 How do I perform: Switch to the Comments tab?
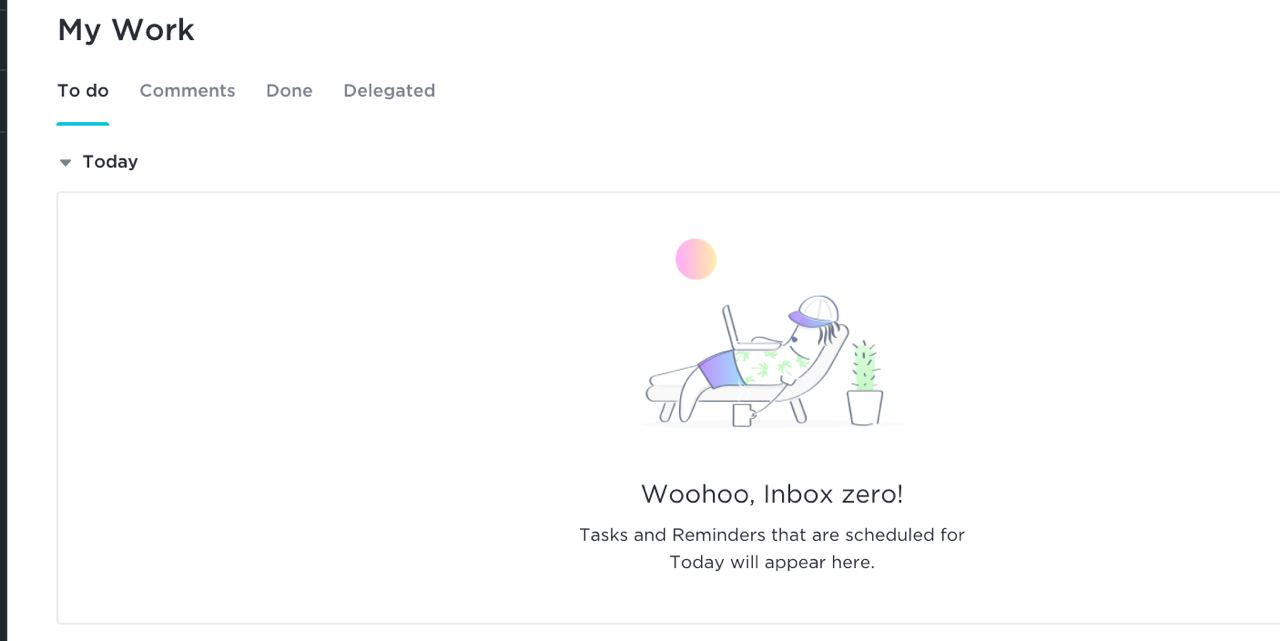click(187, 91)
